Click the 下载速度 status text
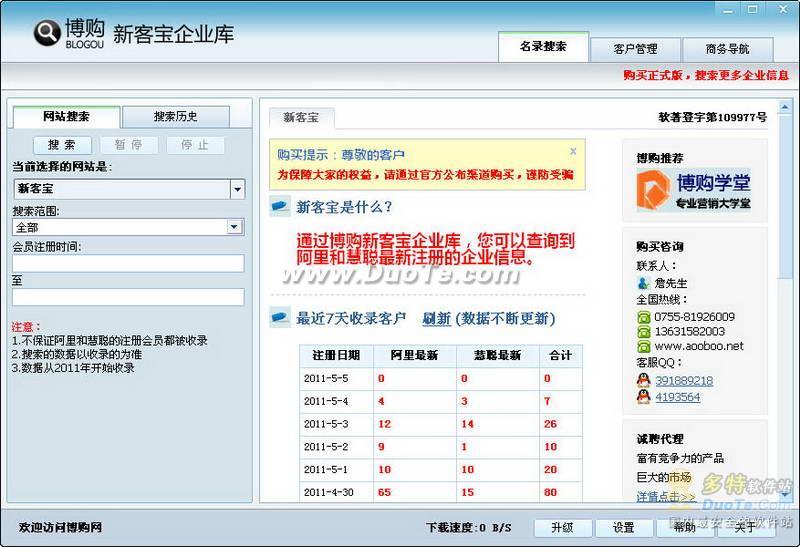Viewport: 800px width, 547px height. 468,528
